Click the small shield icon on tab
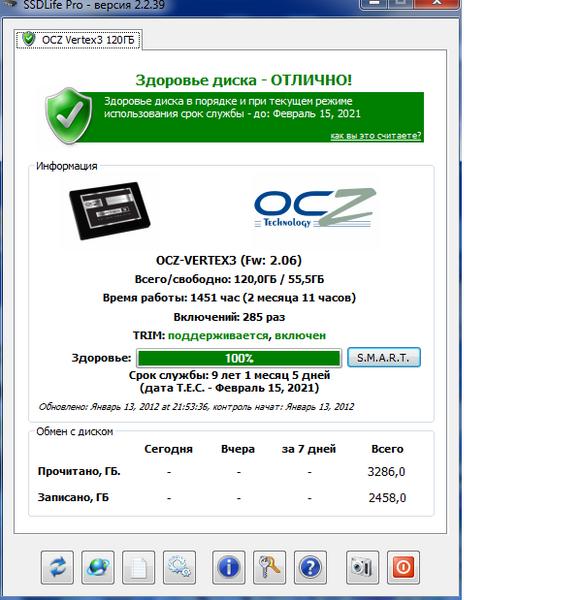This screenshot has width=582, height=600. 29,39
